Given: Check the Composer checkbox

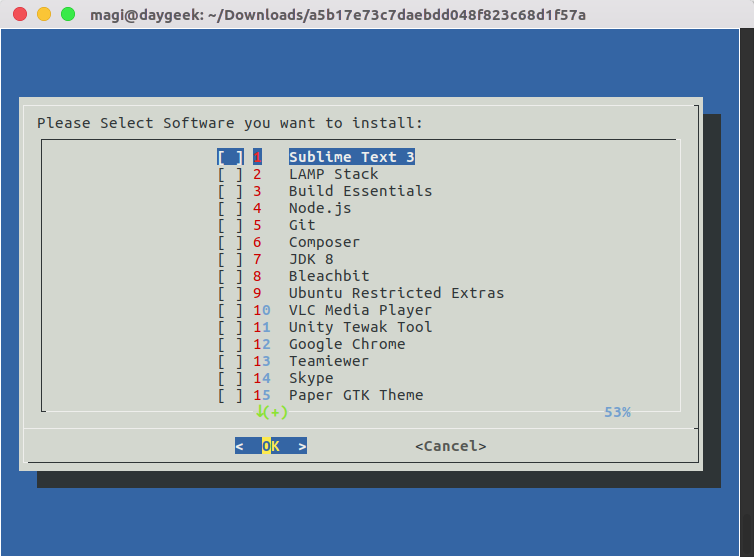Looking at the screenshot, I should coord(230,242).
